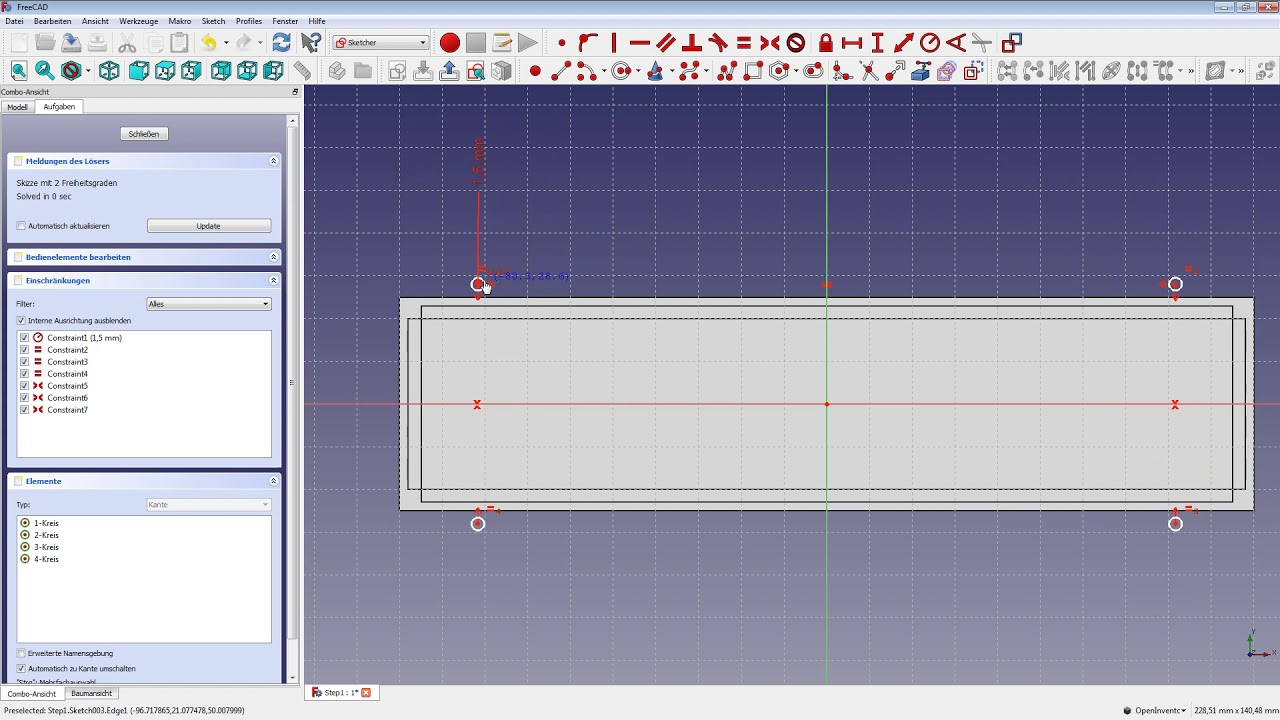Viewport: 1280px width, 720px height.
Task: Open the Sketcher workbench dropdown
Action: click(x=381, y=43)
